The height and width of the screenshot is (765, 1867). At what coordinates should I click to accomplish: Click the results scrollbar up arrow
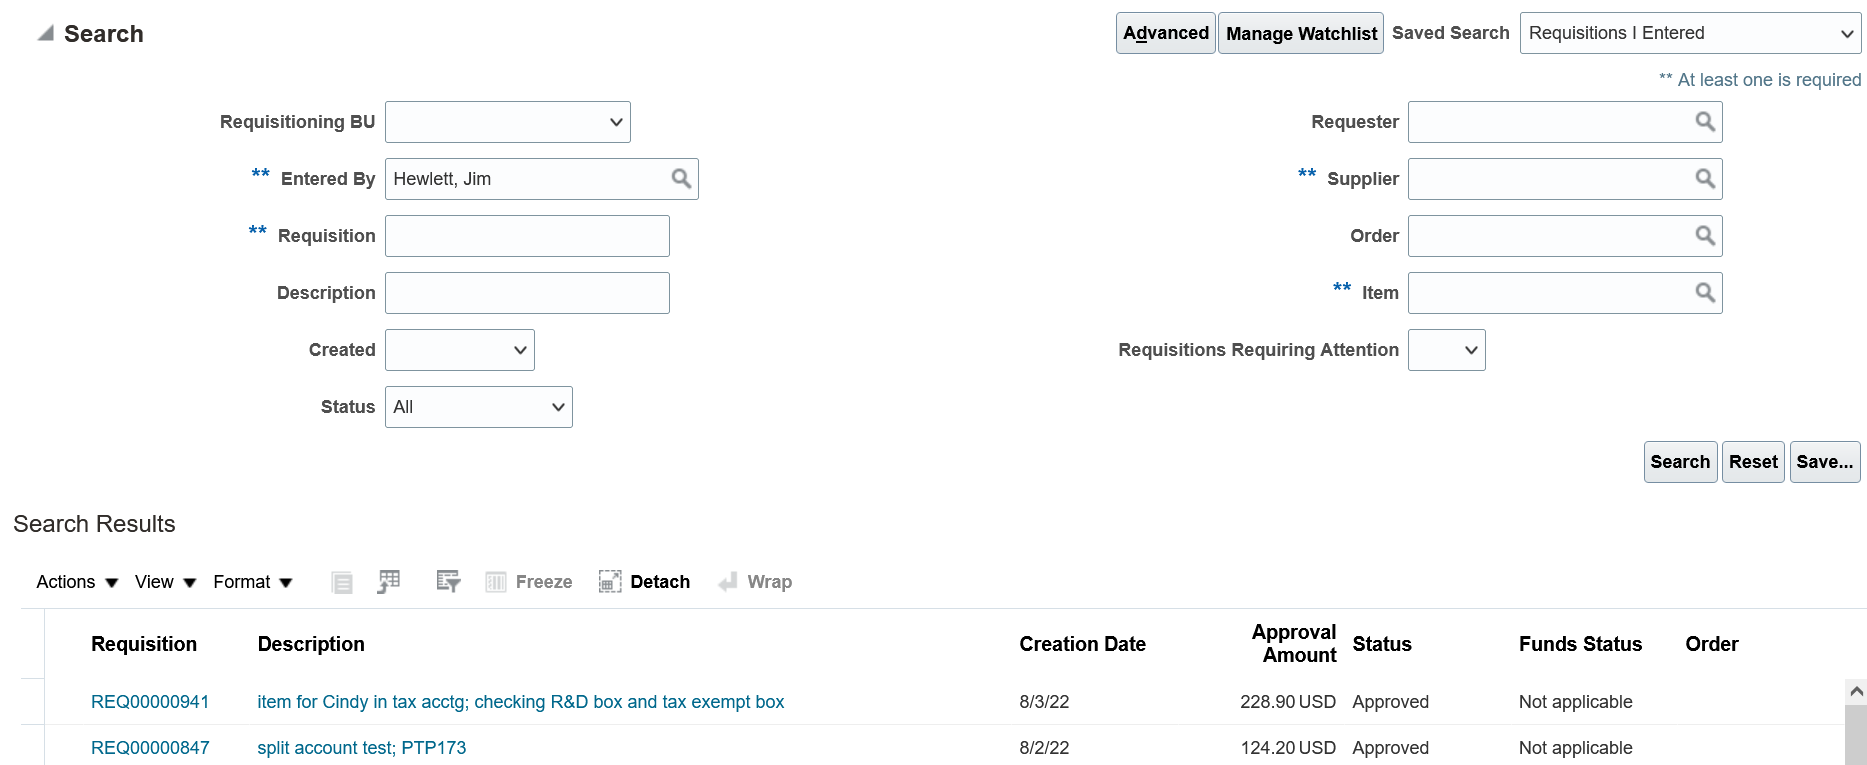[x=1856, y=691]
